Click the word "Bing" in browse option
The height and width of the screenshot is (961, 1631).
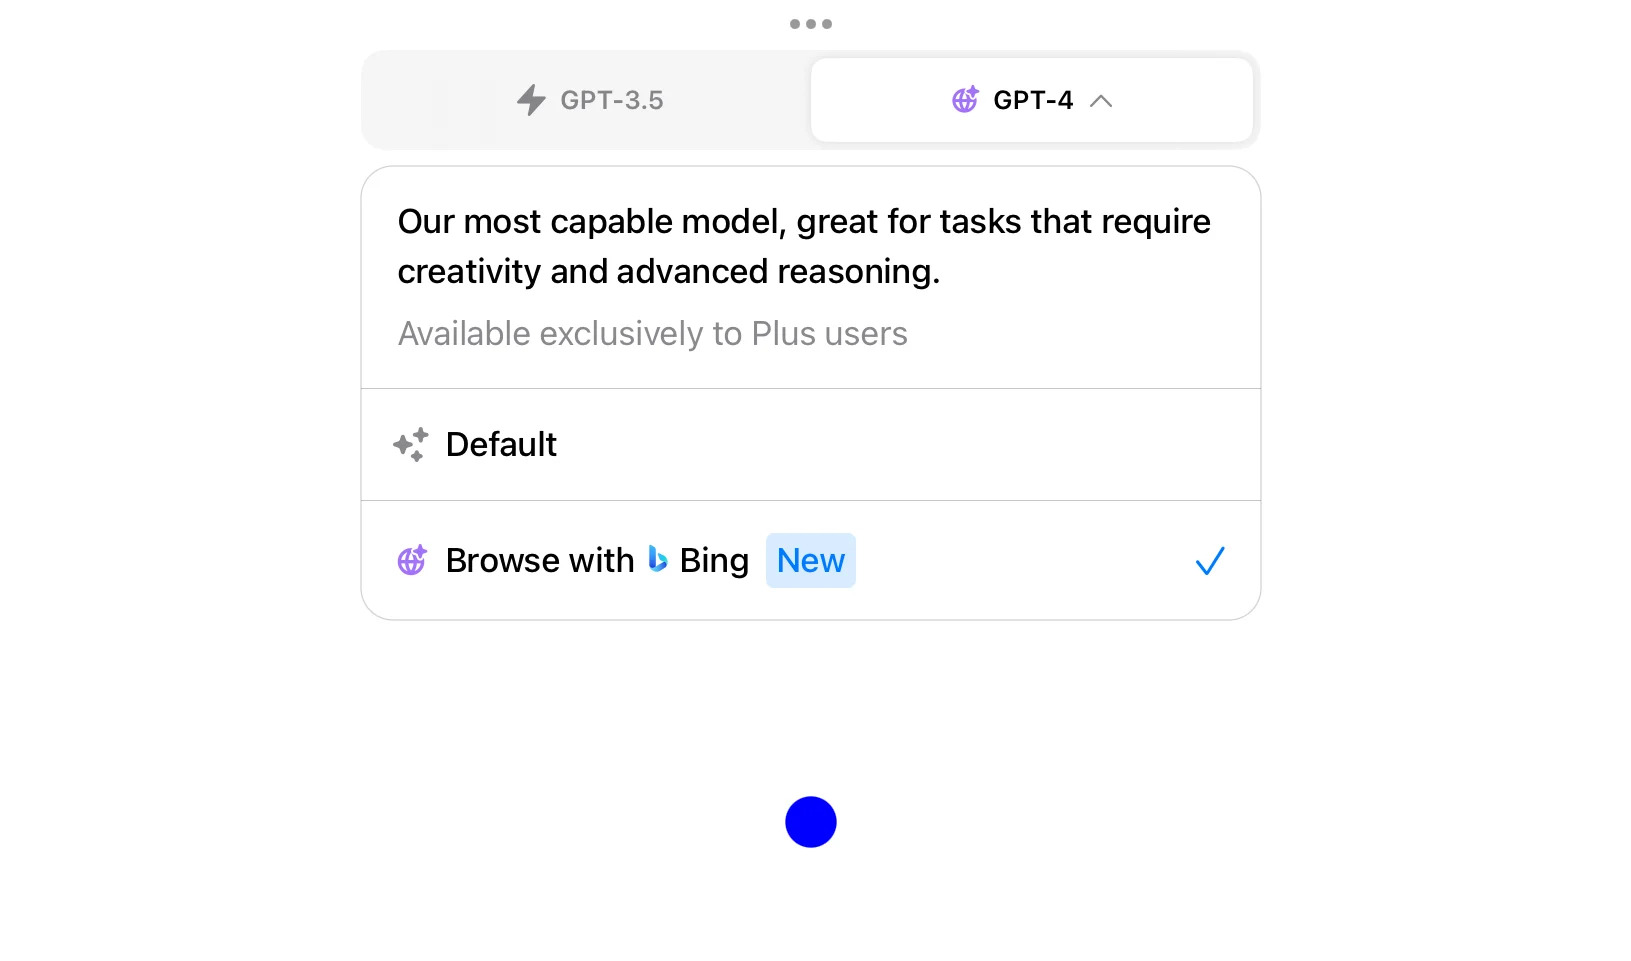714,561
